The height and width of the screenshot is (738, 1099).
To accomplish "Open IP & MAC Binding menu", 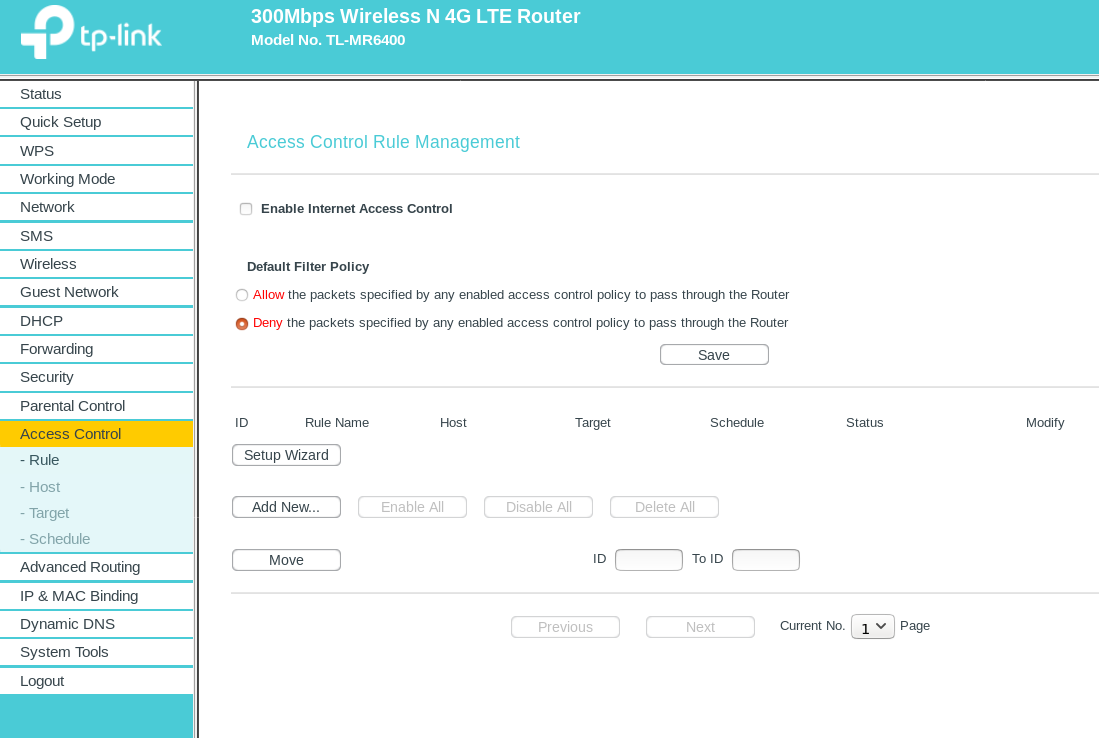I will click(79, 596).
